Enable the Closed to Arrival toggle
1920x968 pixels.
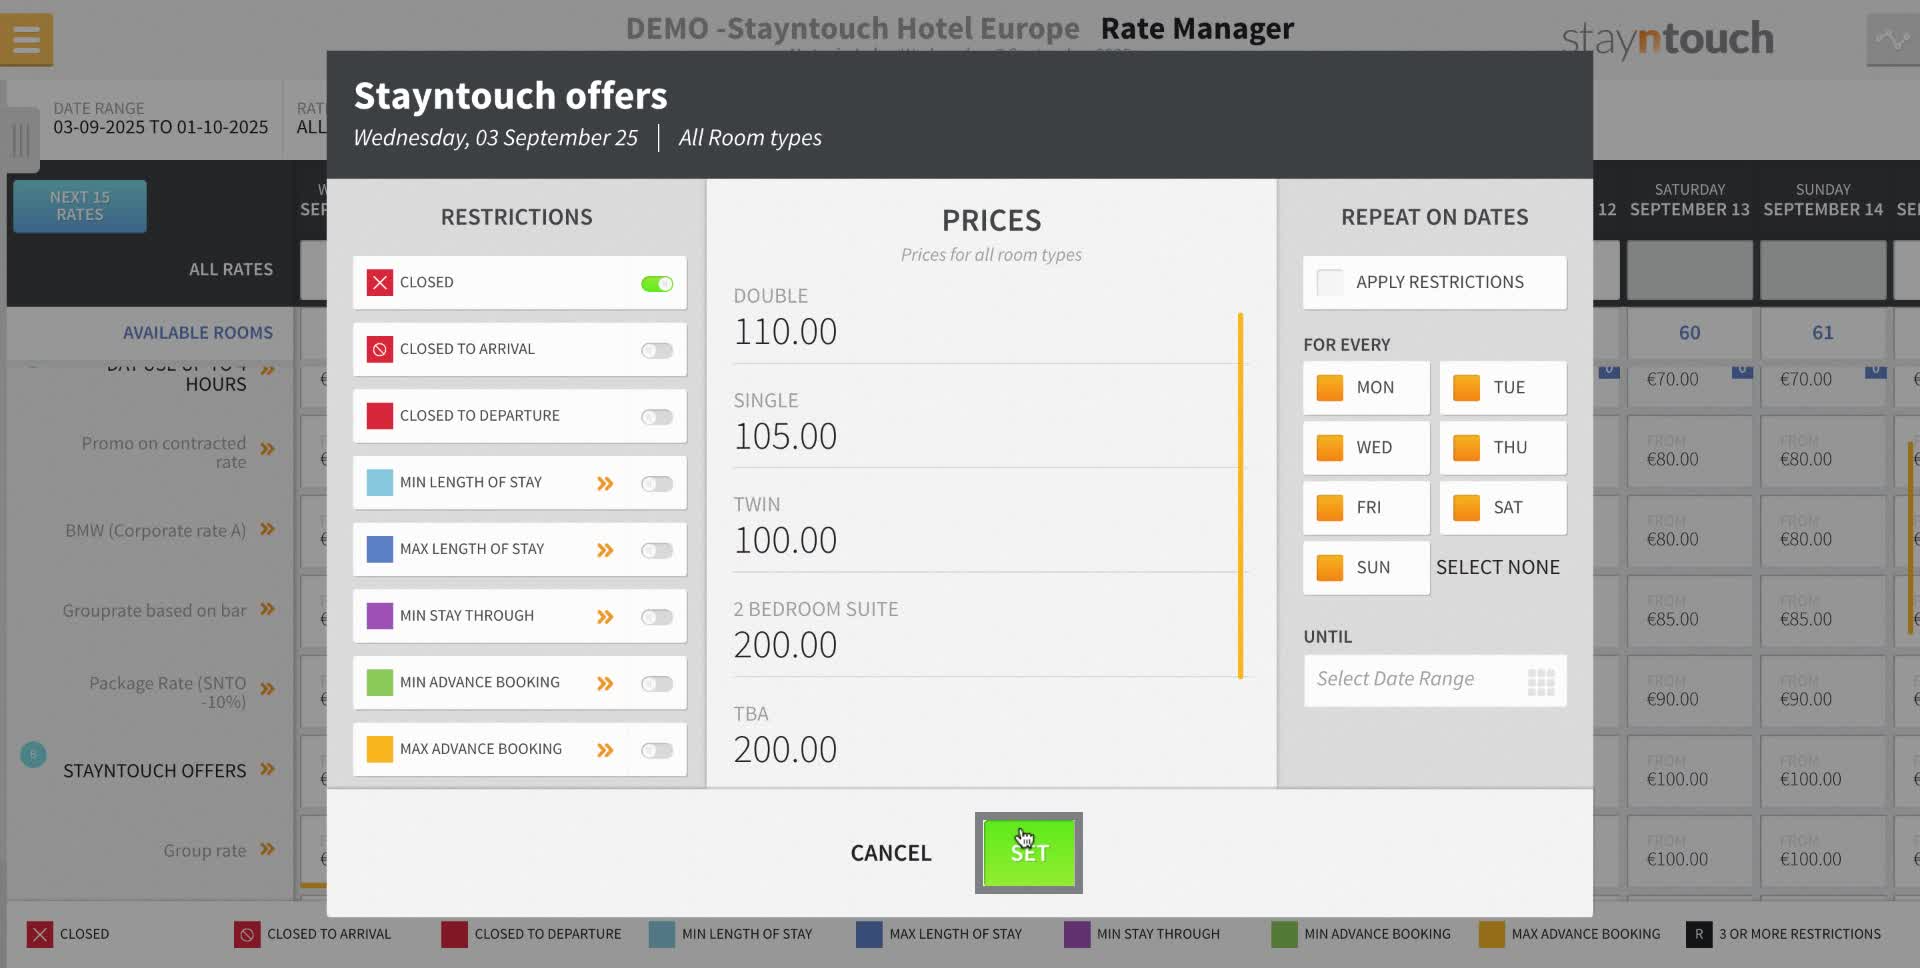click(657, 351)
